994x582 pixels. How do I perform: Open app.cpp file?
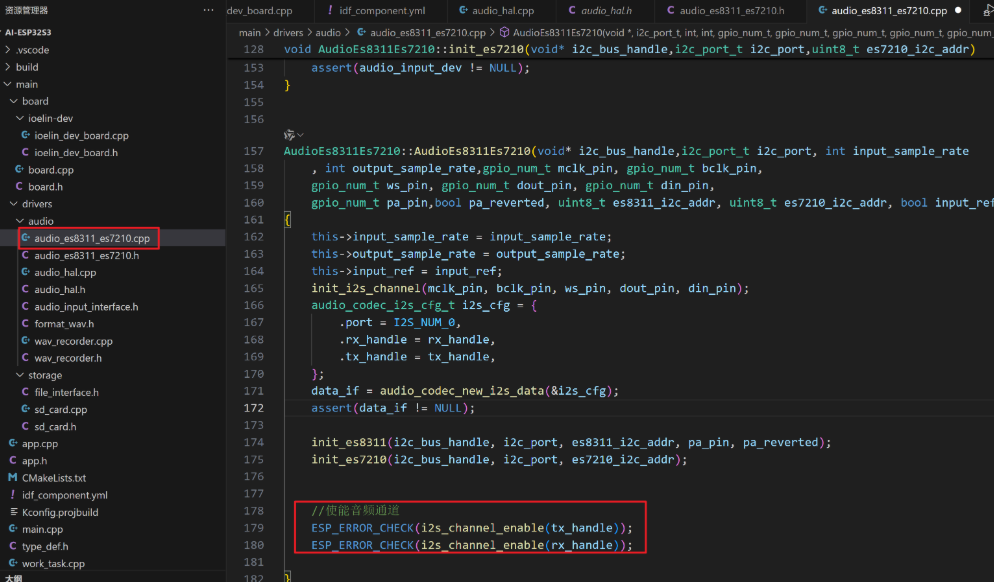point(40,443)
